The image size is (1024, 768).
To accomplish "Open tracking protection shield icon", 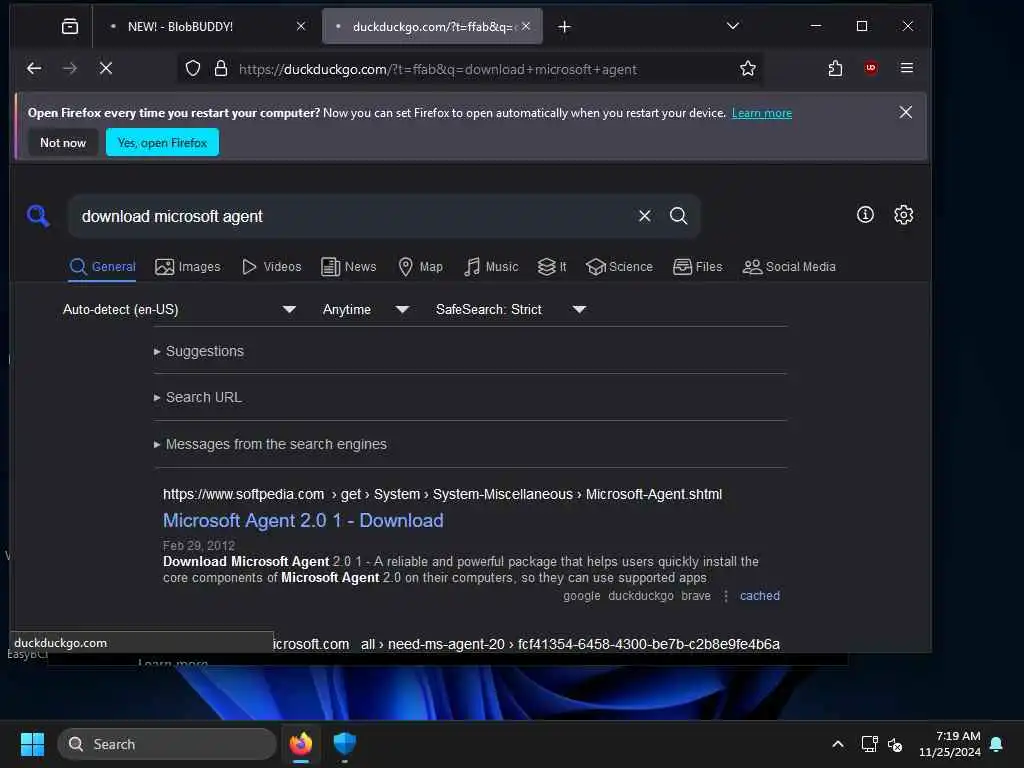I will pos(193,69).
